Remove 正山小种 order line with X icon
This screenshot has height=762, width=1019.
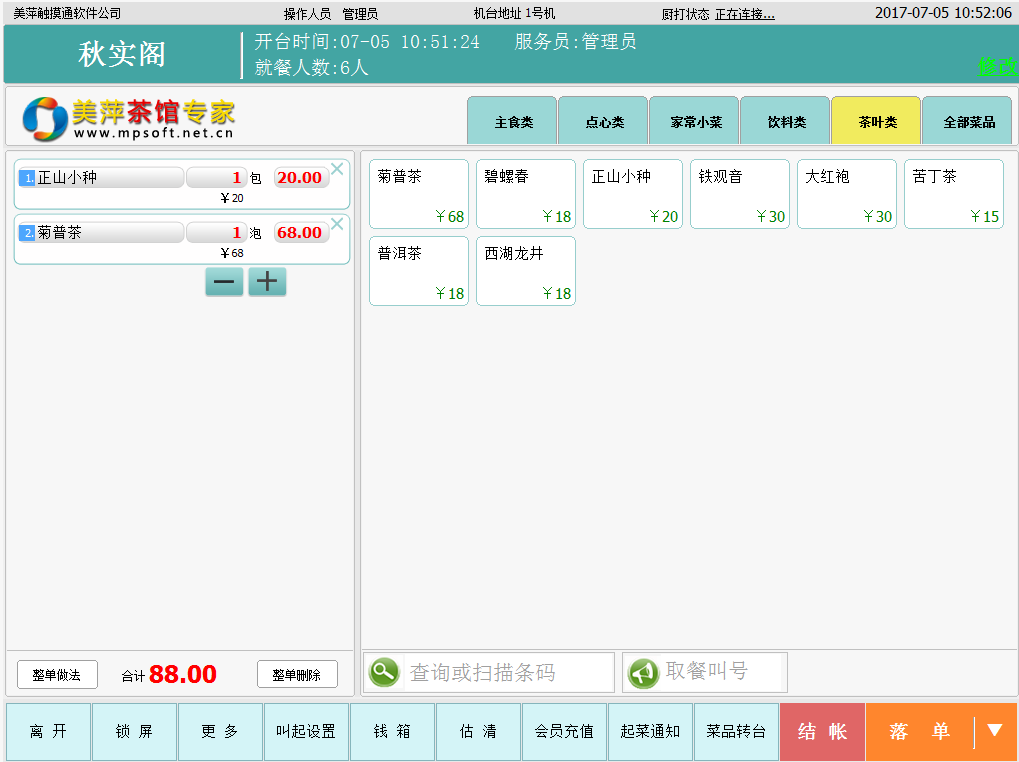337,169
